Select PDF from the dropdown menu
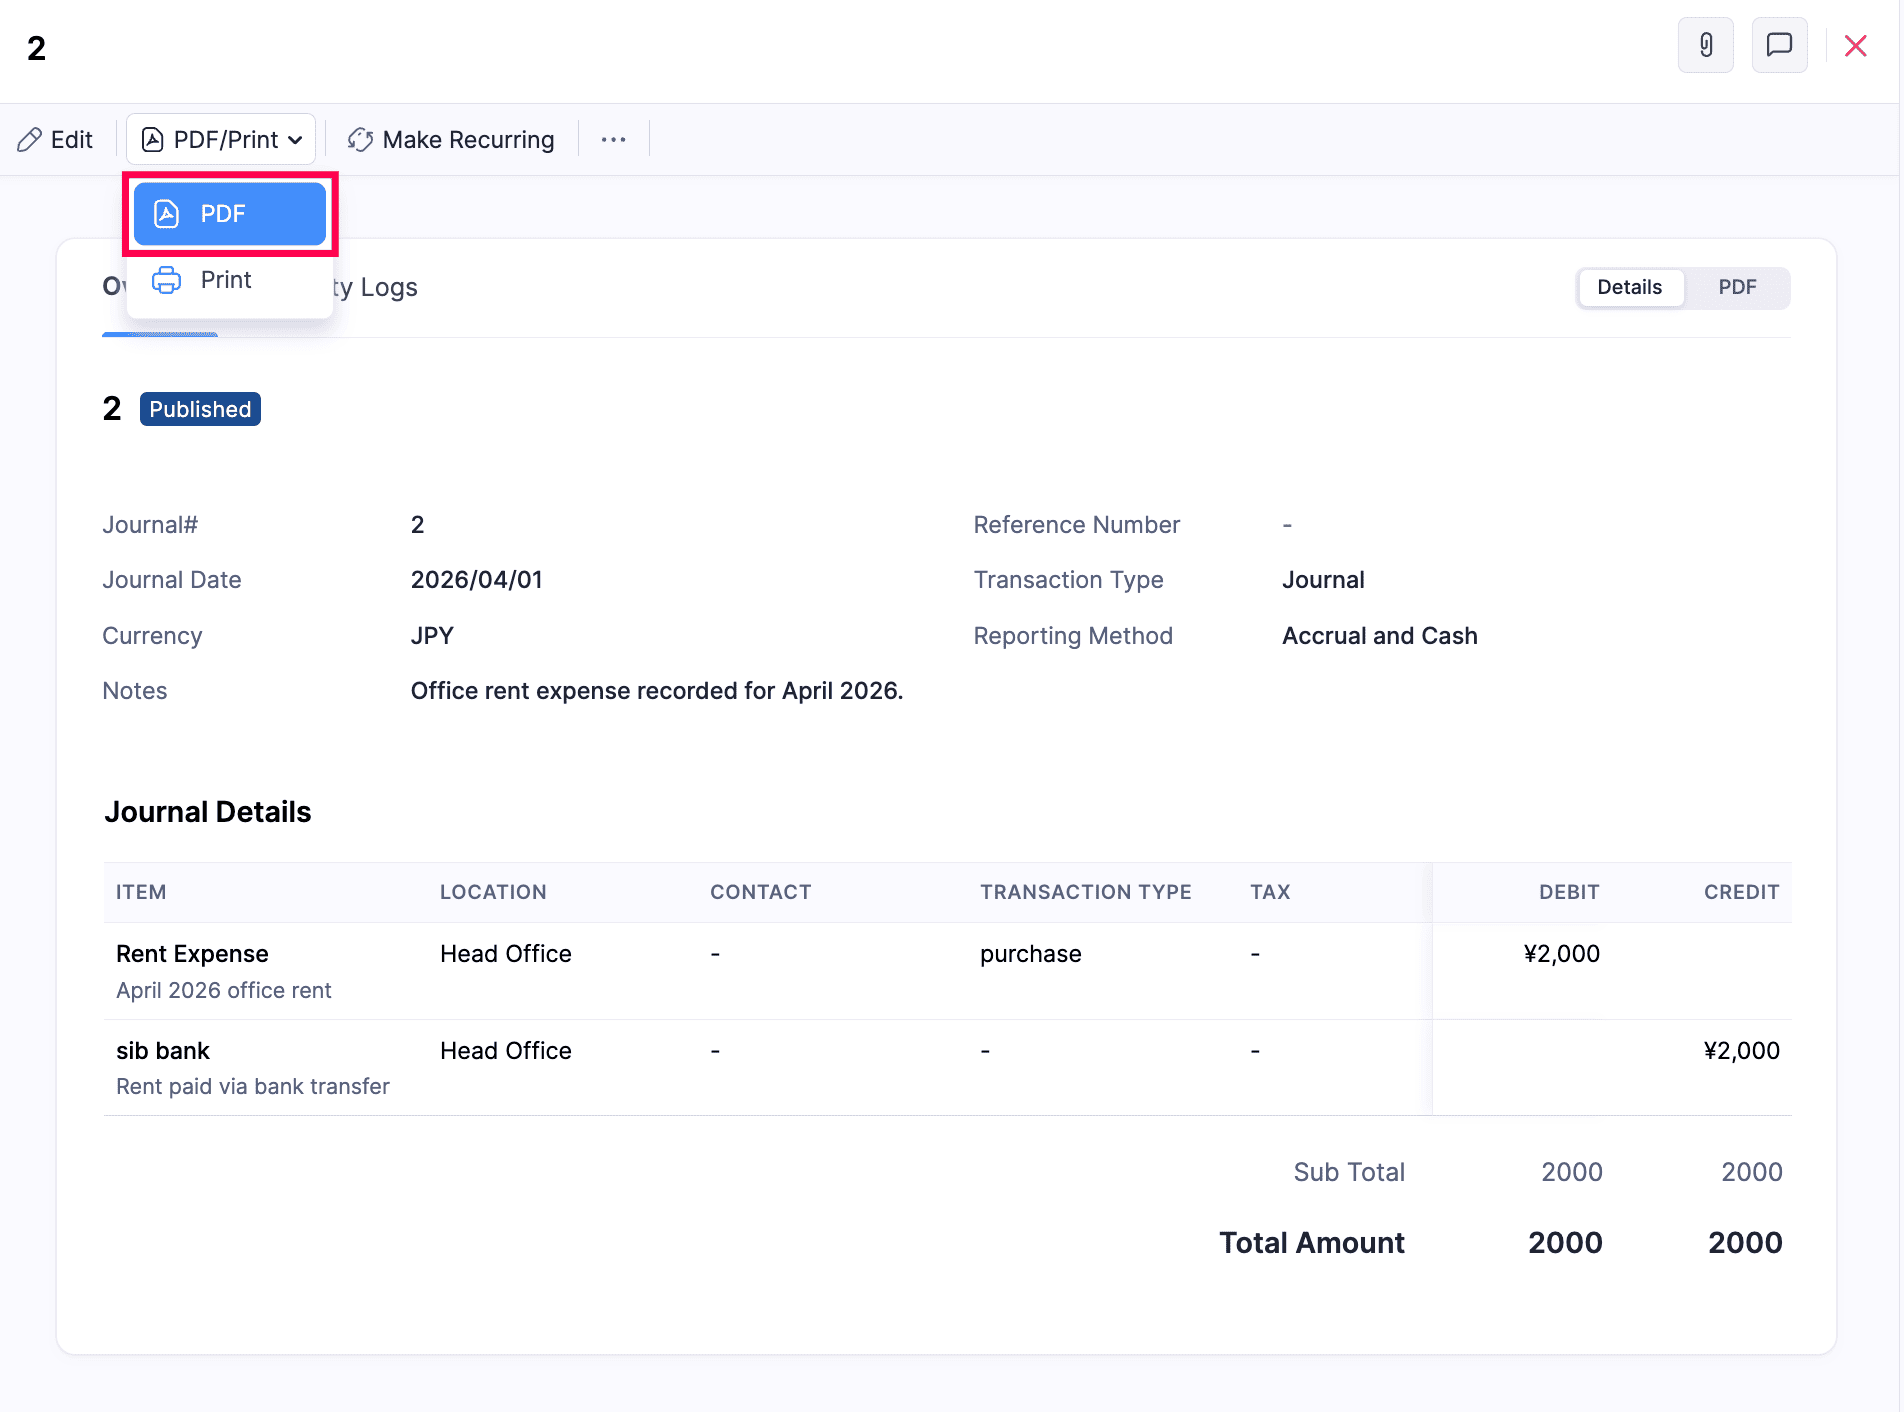The width and height of the screenshot is (1904, 1412). point(223,214)
